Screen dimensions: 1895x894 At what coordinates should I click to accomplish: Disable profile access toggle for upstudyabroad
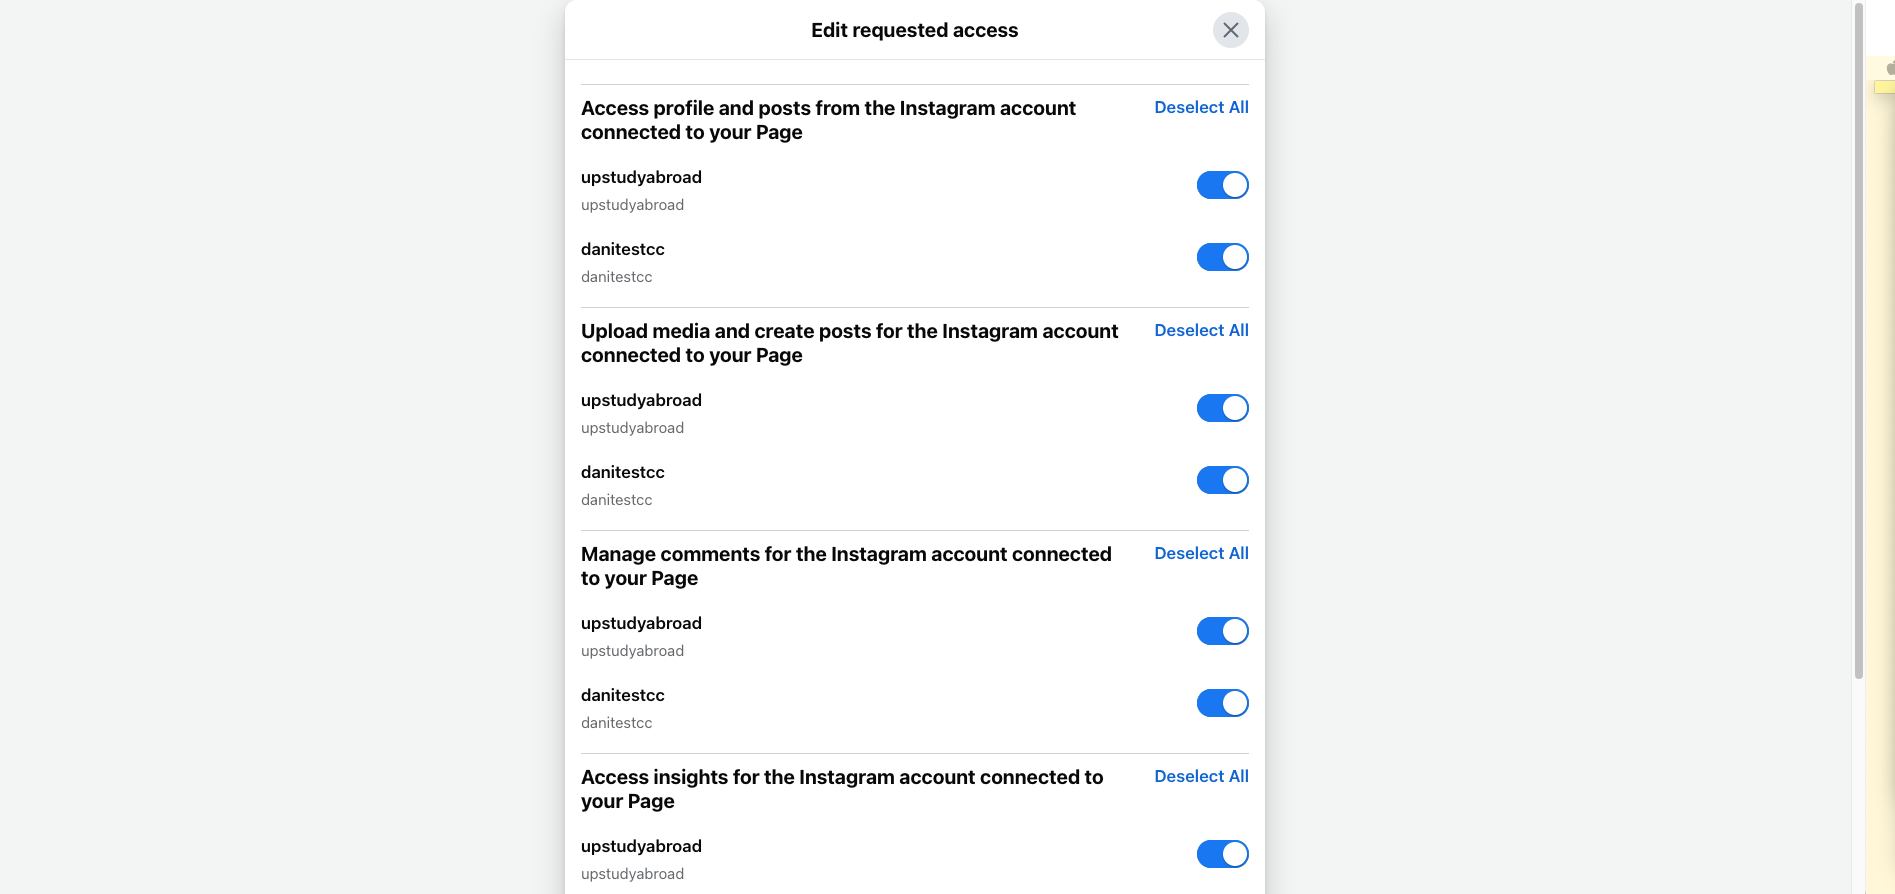[x=1222, y=185]
